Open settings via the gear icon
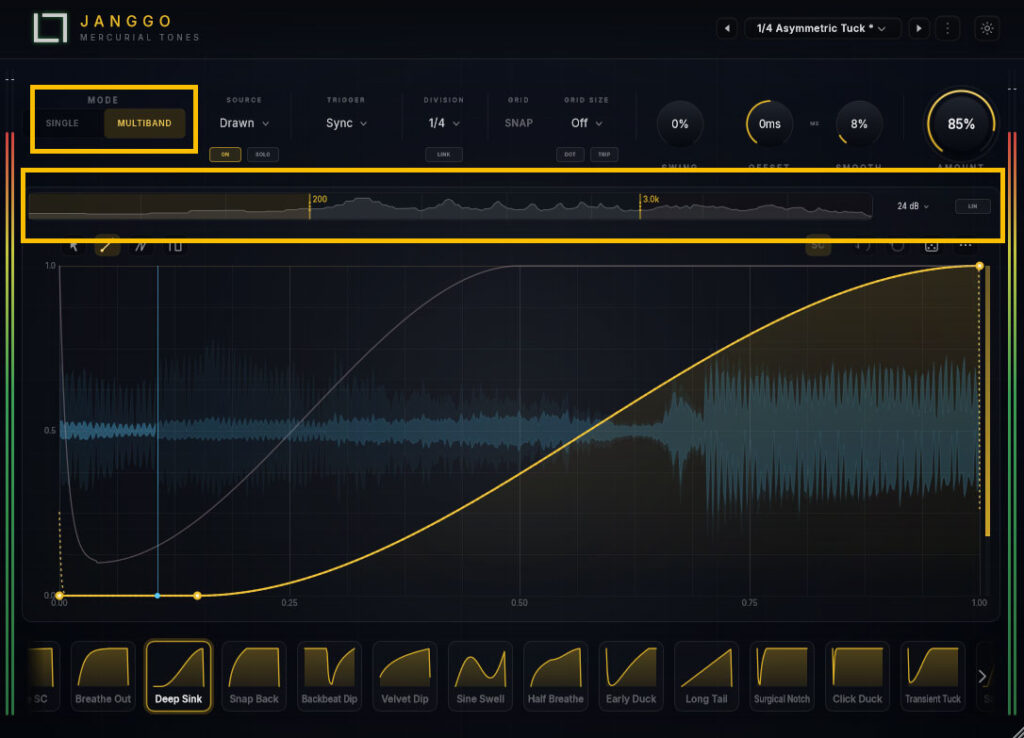 pos(987,28)
